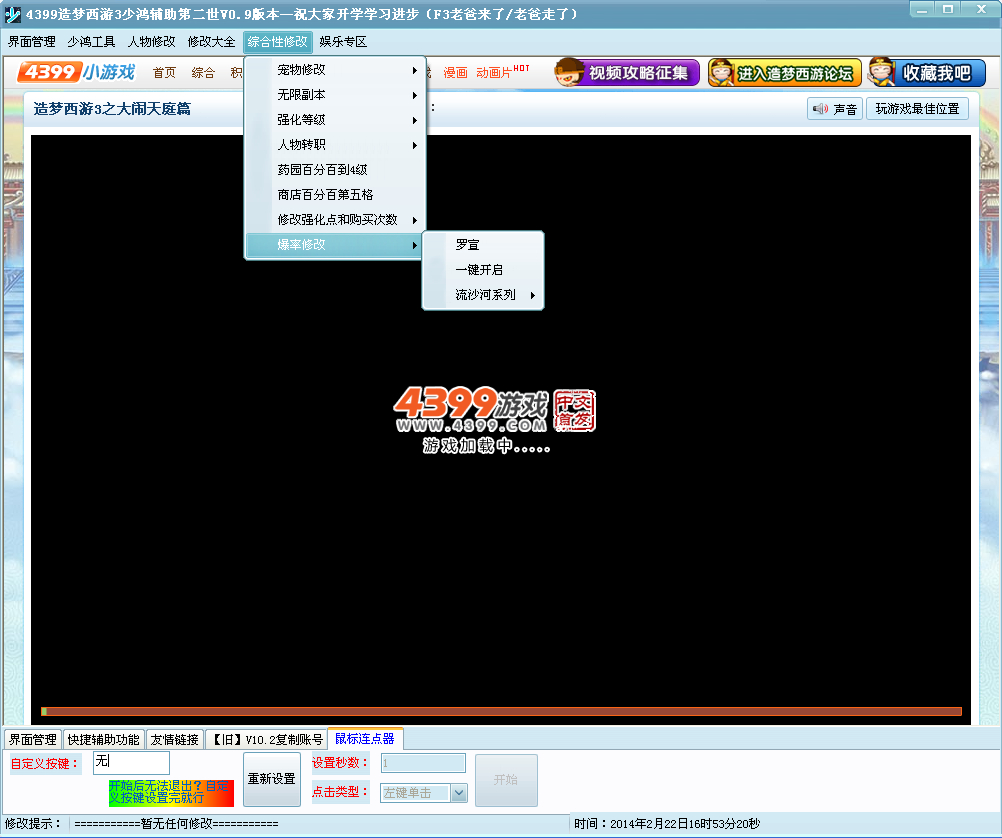The image size is (1002, 838).
Task: Open the 人物修改 menu
Action: coord(151,42)
